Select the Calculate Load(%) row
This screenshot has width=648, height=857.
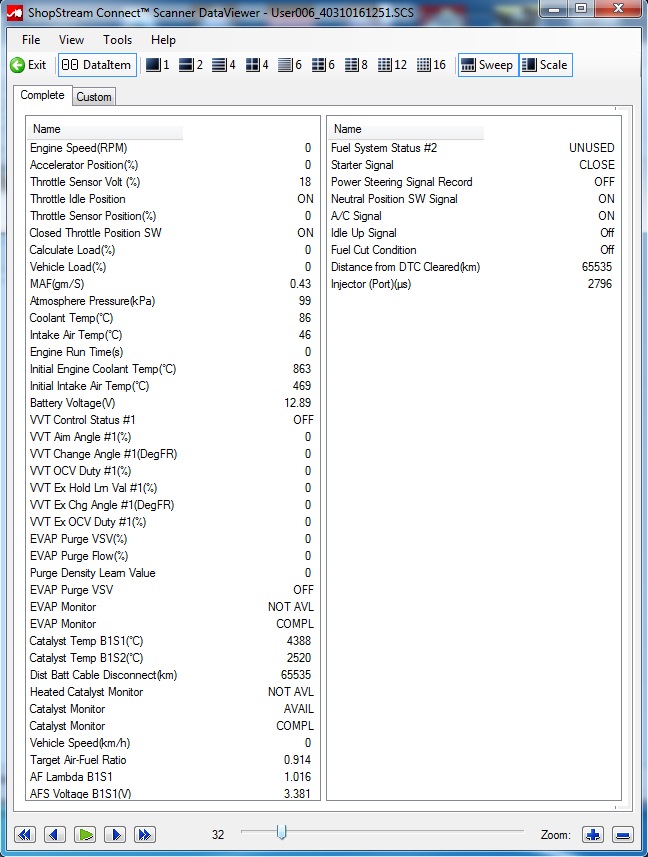(172, 250)
